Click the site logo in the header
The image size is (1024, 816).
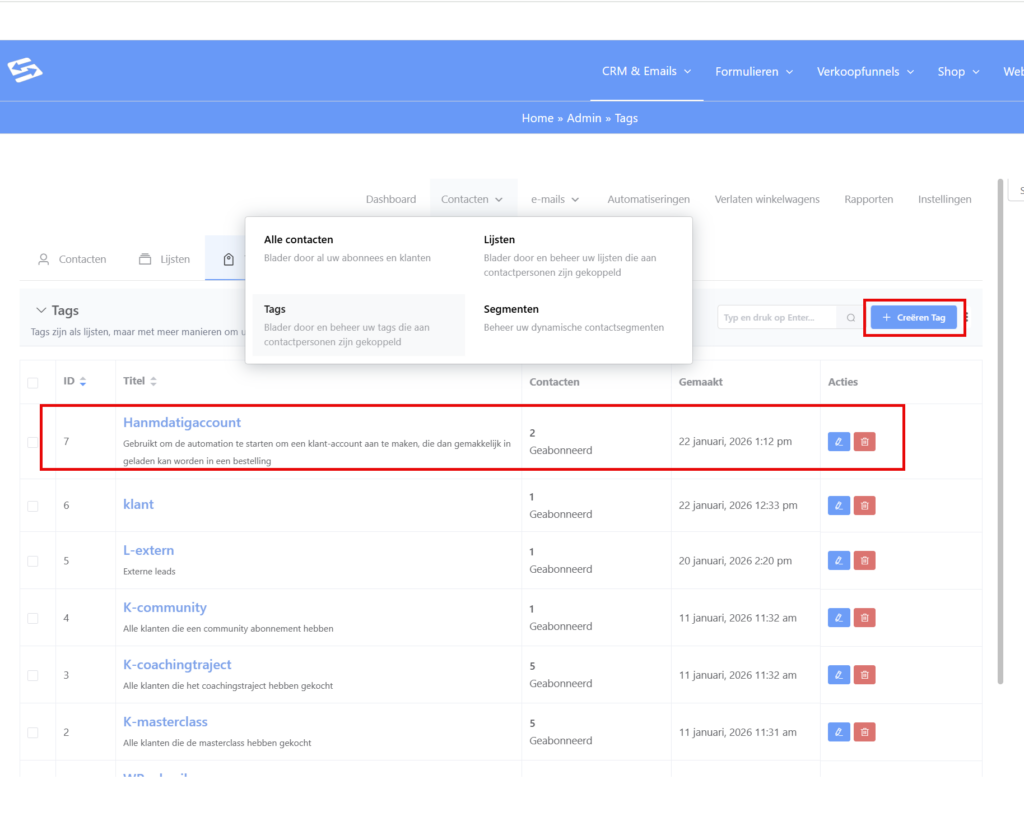point(25,70)
